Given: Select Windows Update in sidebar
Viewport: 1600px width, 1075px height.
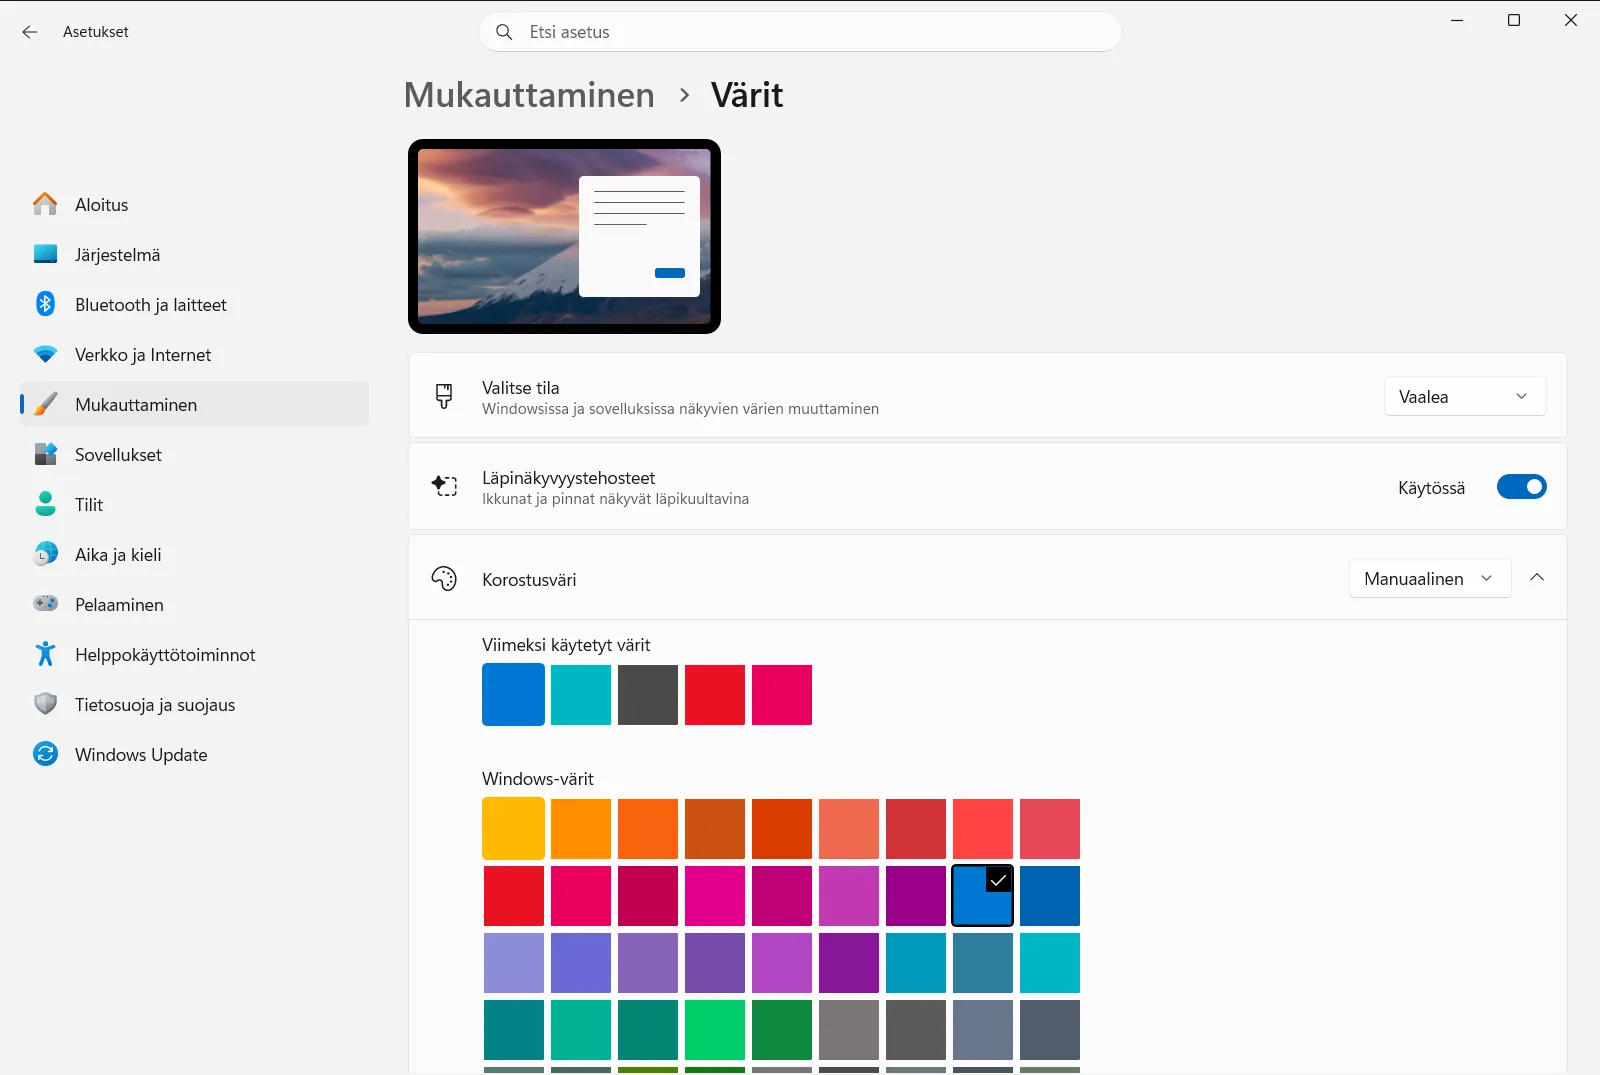Looking at the screenshot, I should pyautogui.click(x=195, y=754).
